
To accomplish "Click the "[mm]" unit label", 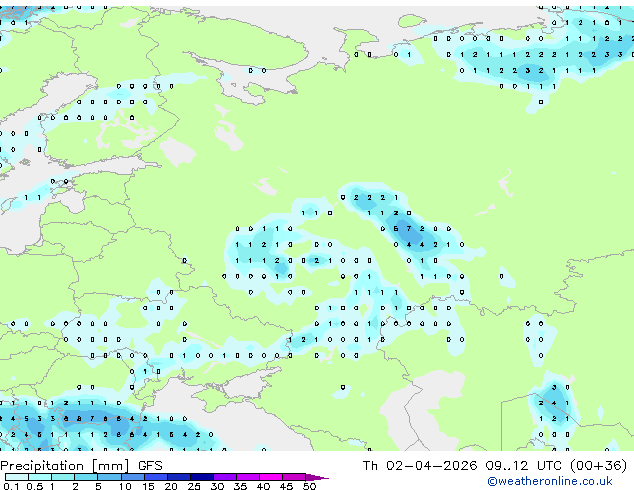I will [x=110, y=466].
